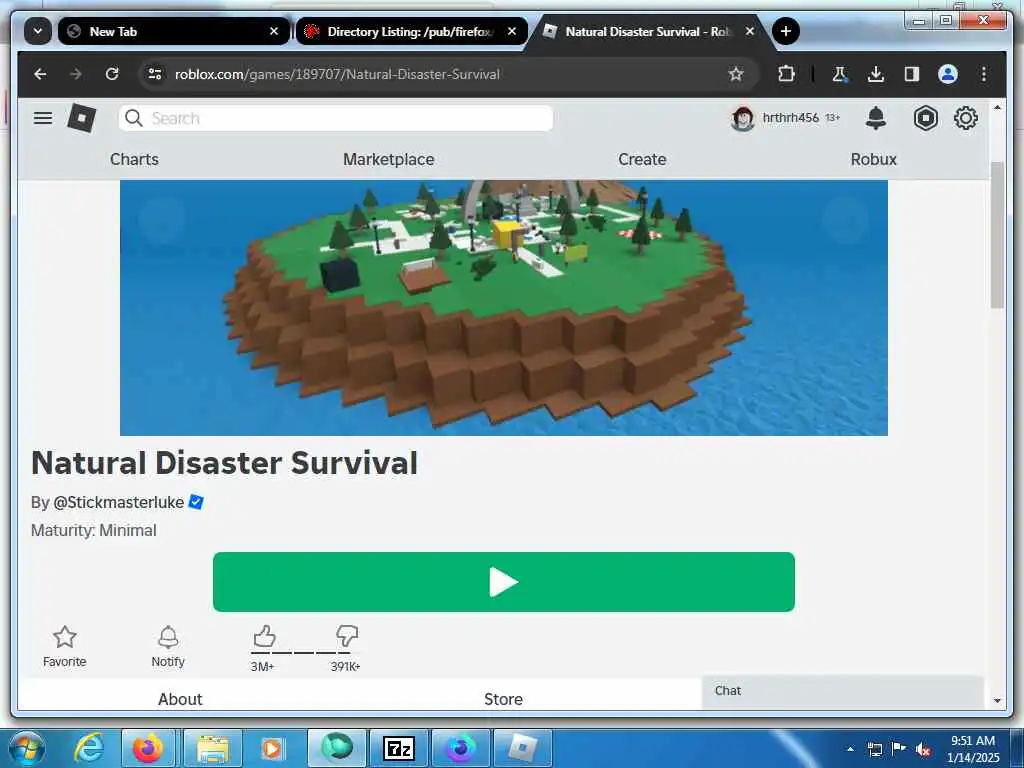This screenshot has width=1024, height=768.
Task: Switch to the Store tab
Action: click(503, 699)
